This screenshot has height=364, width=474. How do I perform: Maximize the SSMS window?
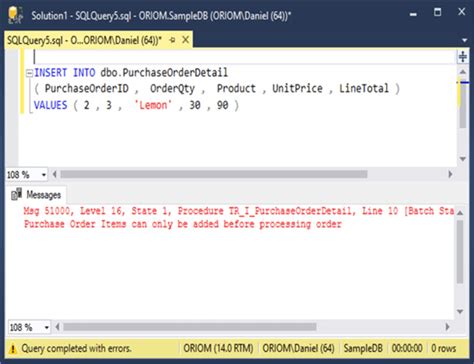coord(437,13)
